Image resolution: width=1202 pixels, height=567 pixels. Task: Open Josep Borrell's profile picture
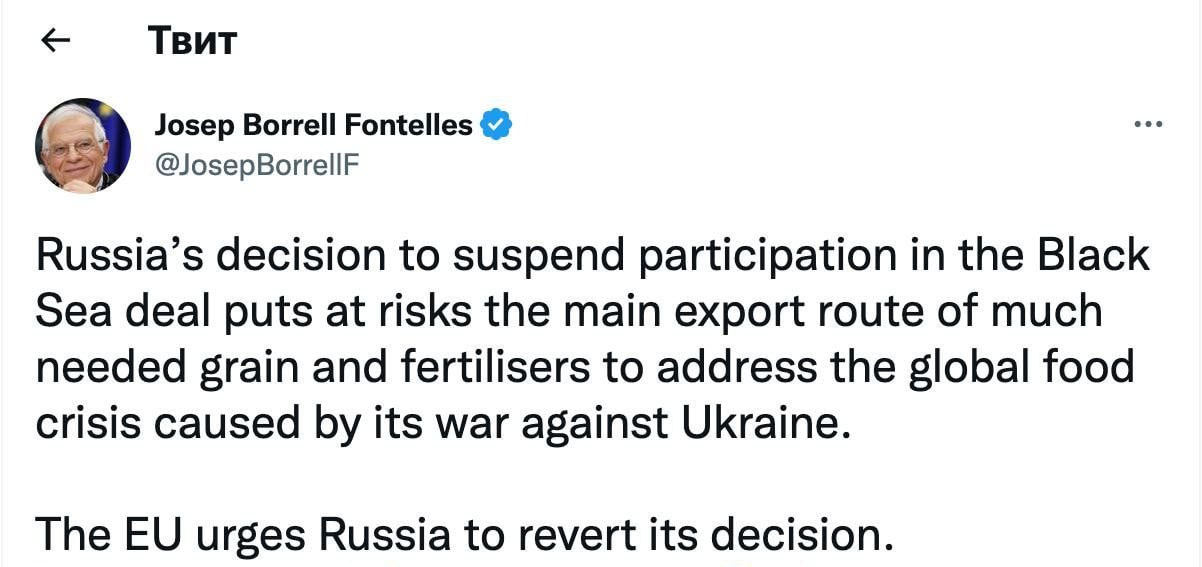click(x=83, y=146)
